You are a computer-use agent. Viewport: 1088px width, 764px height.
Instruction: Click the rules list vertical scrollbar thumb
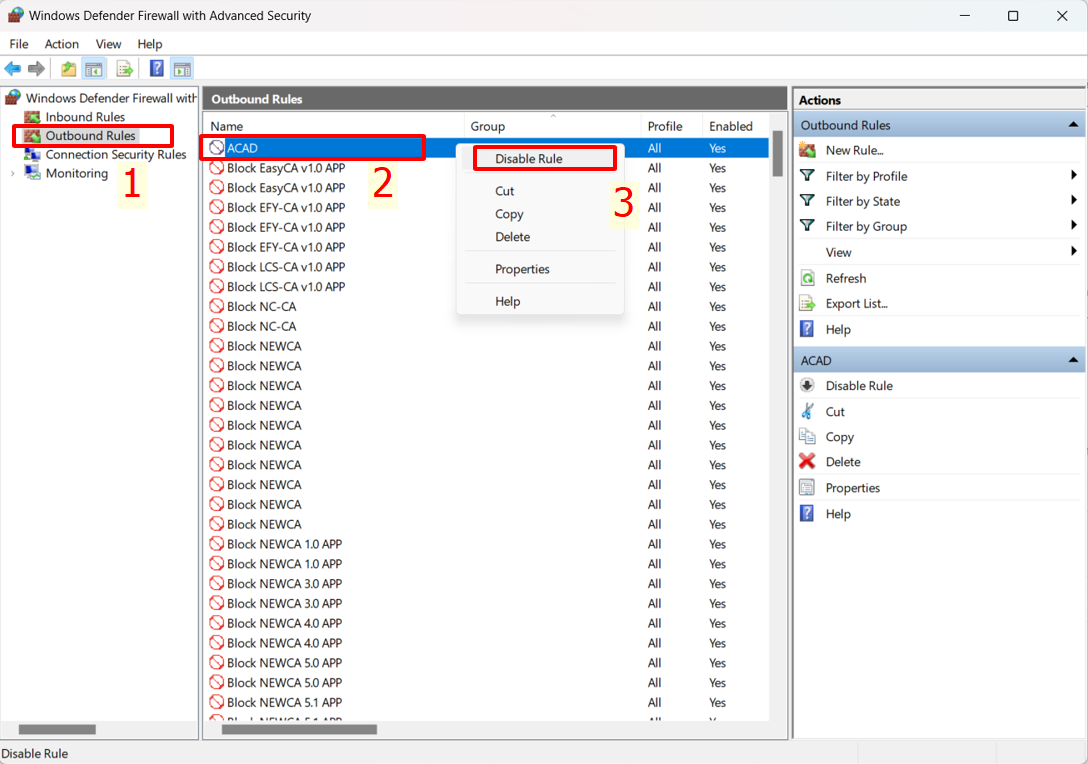(778, 153)
